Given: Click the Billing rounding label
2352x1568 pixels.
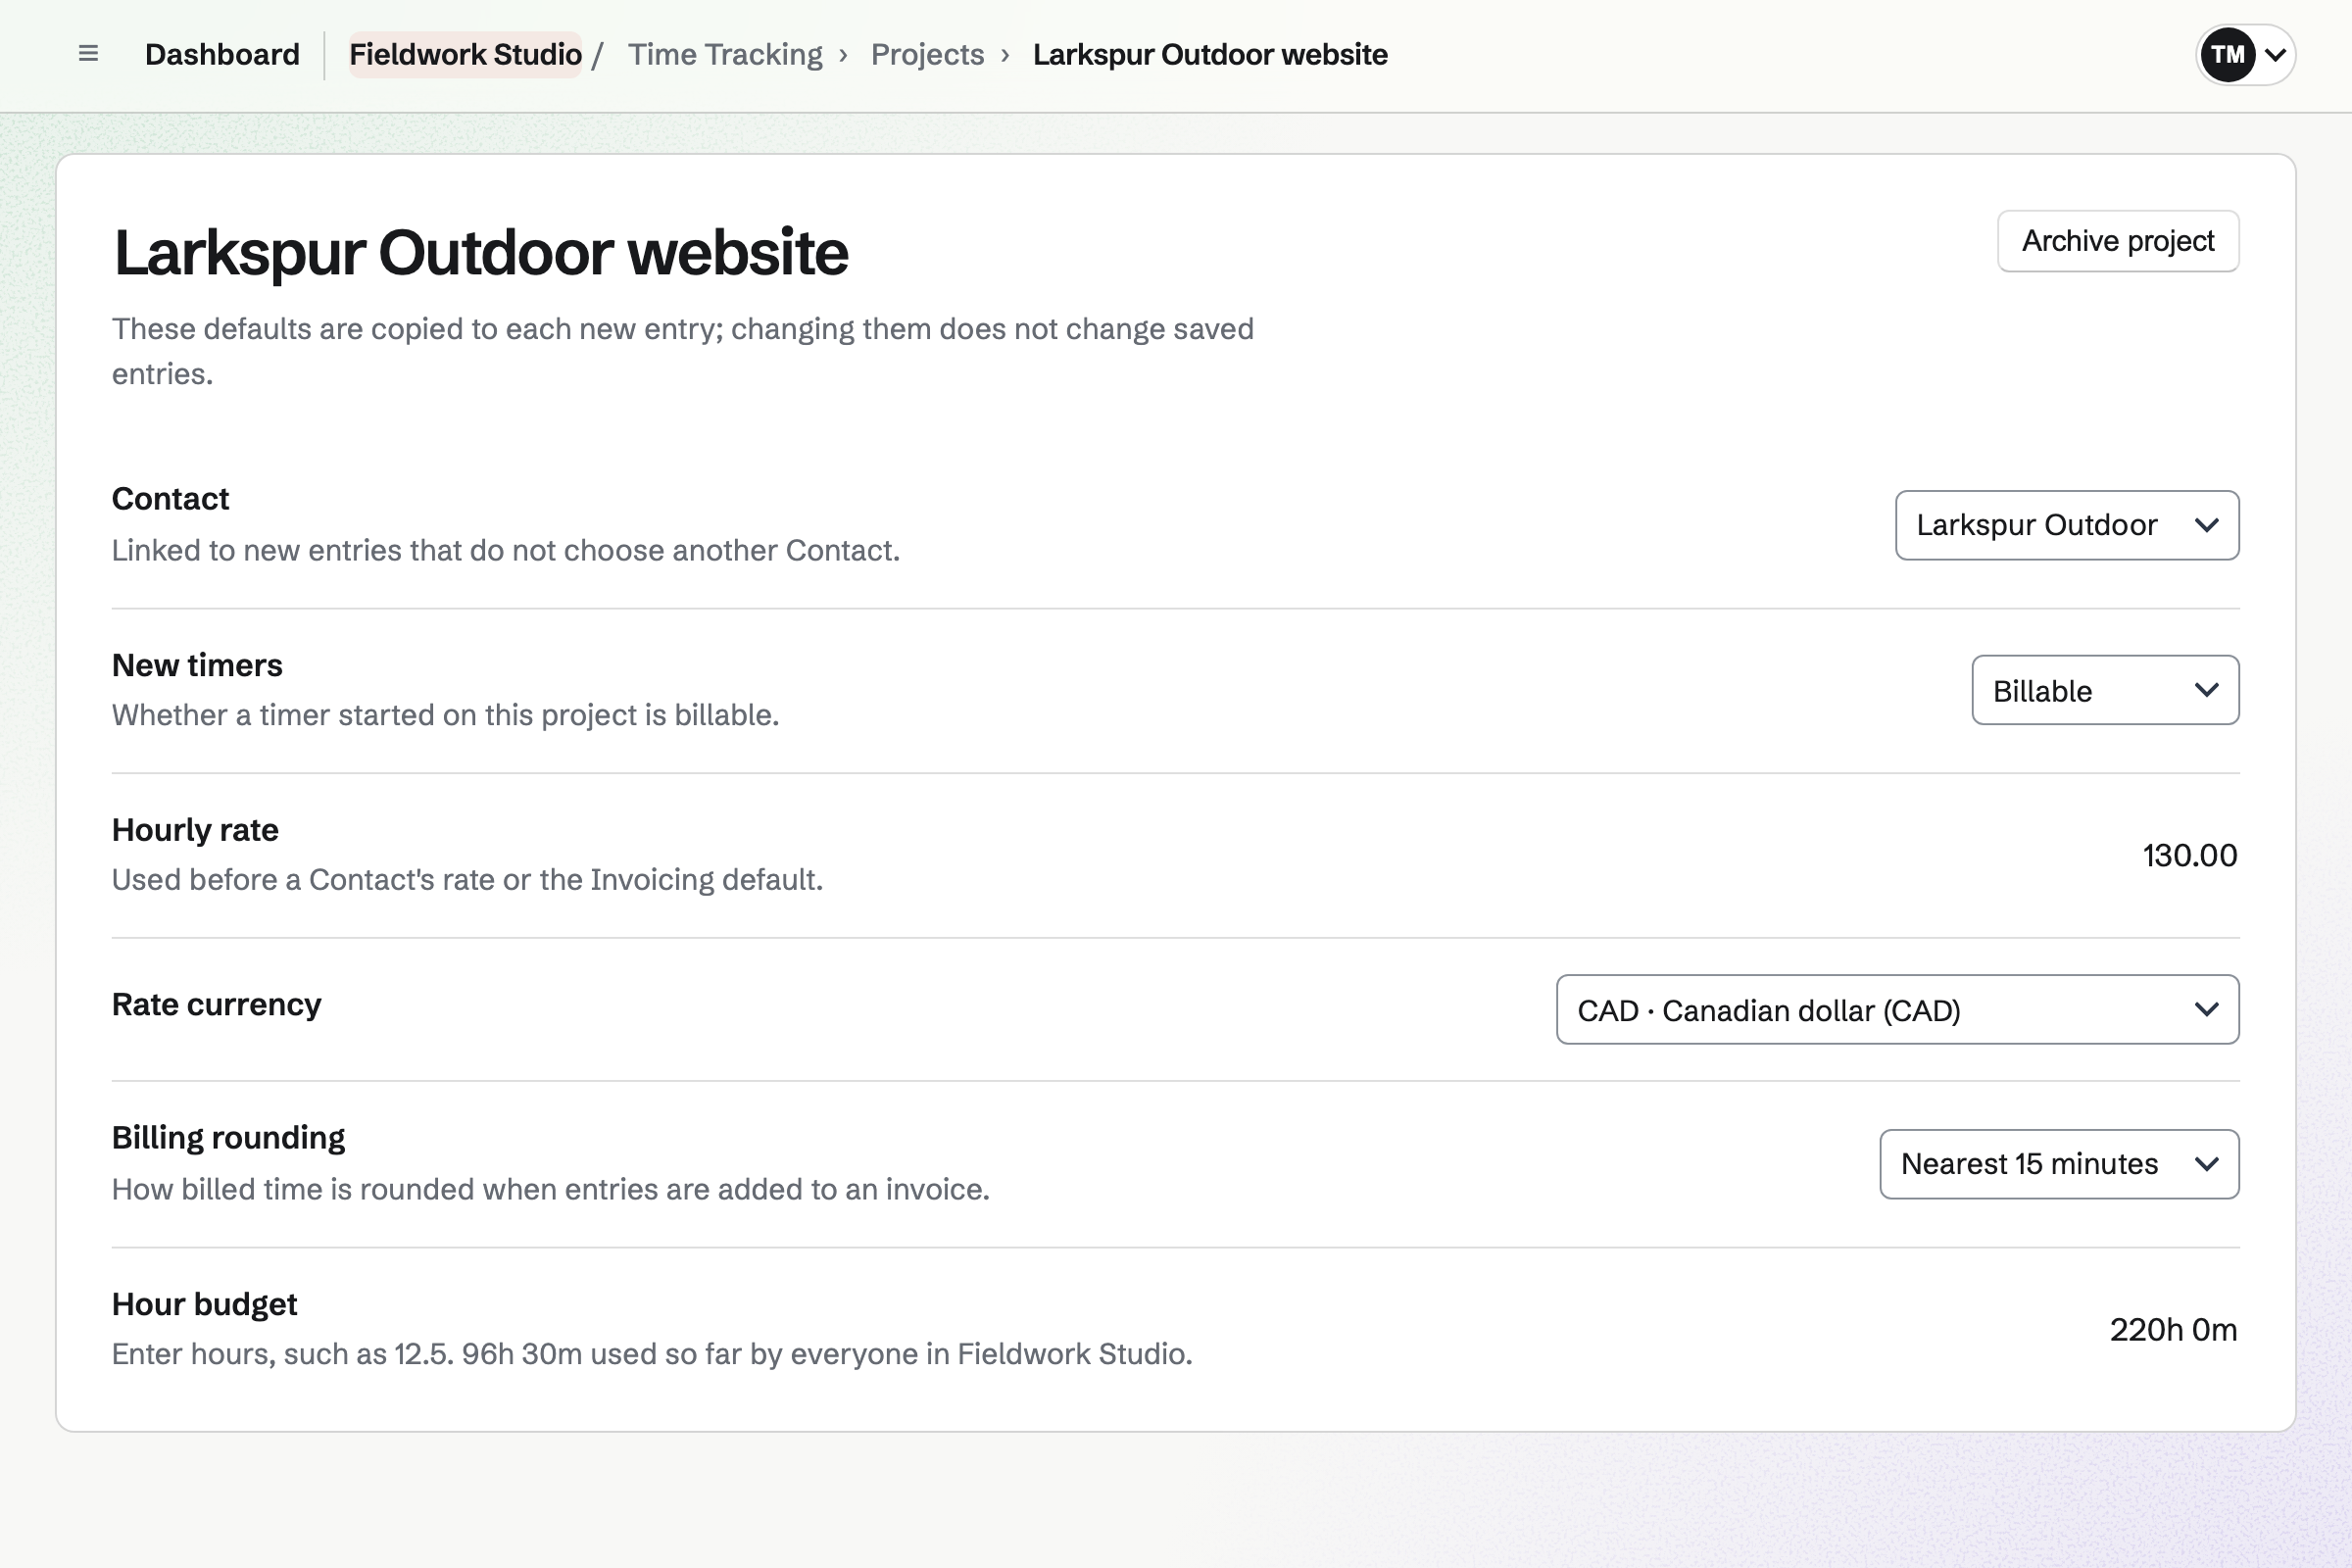Looking at the screenshot, I should 229,1138.
